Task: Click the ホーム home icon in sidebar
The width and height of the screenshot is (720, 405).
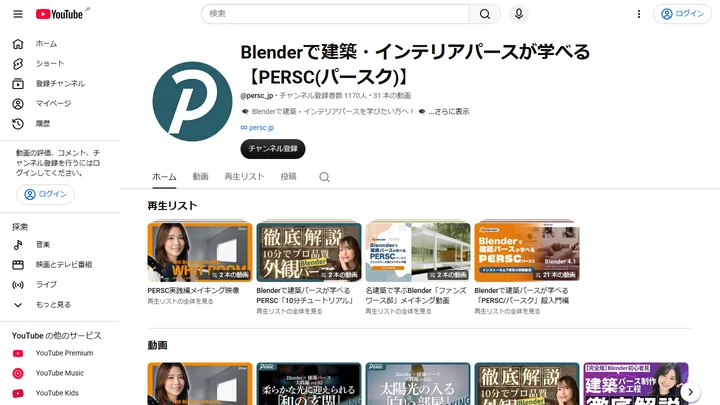Action: coord(18,44)
